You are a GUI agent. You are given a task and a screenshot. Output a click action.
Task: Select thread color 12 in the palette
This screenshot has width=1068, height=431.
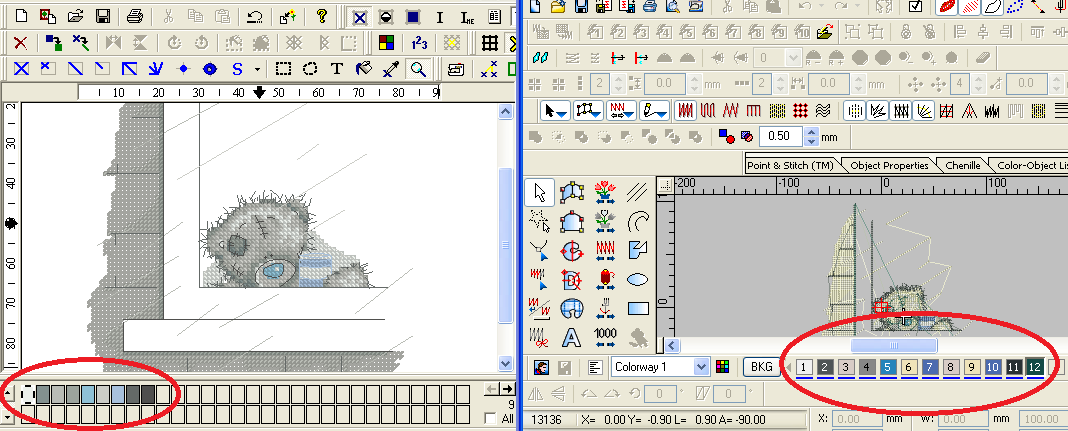pyautogui.click(x=1034, y=368)
